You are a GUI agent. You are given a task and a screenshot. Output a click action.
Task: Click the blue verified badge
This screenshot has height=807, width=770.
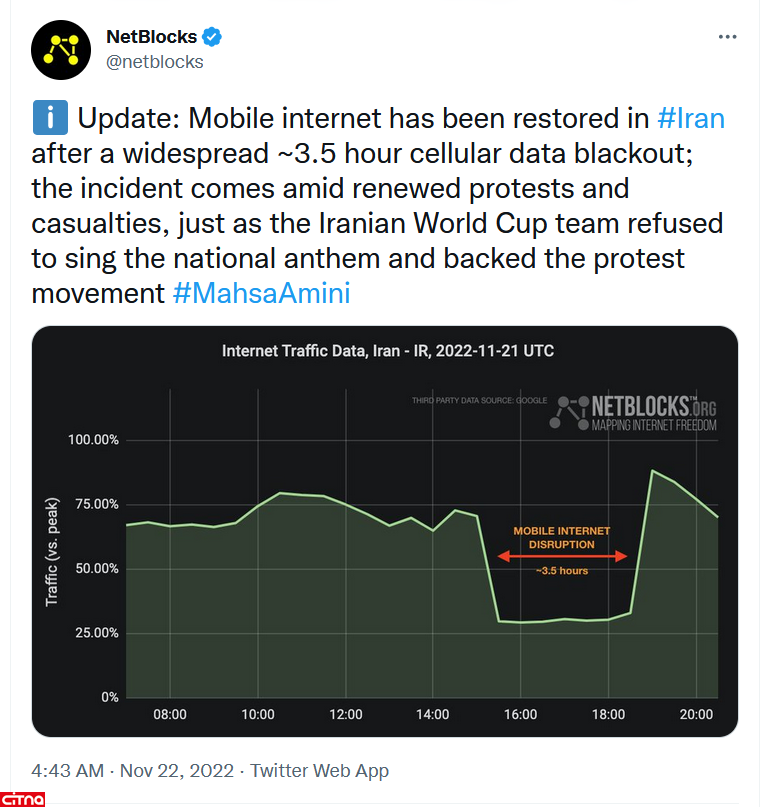212,38
